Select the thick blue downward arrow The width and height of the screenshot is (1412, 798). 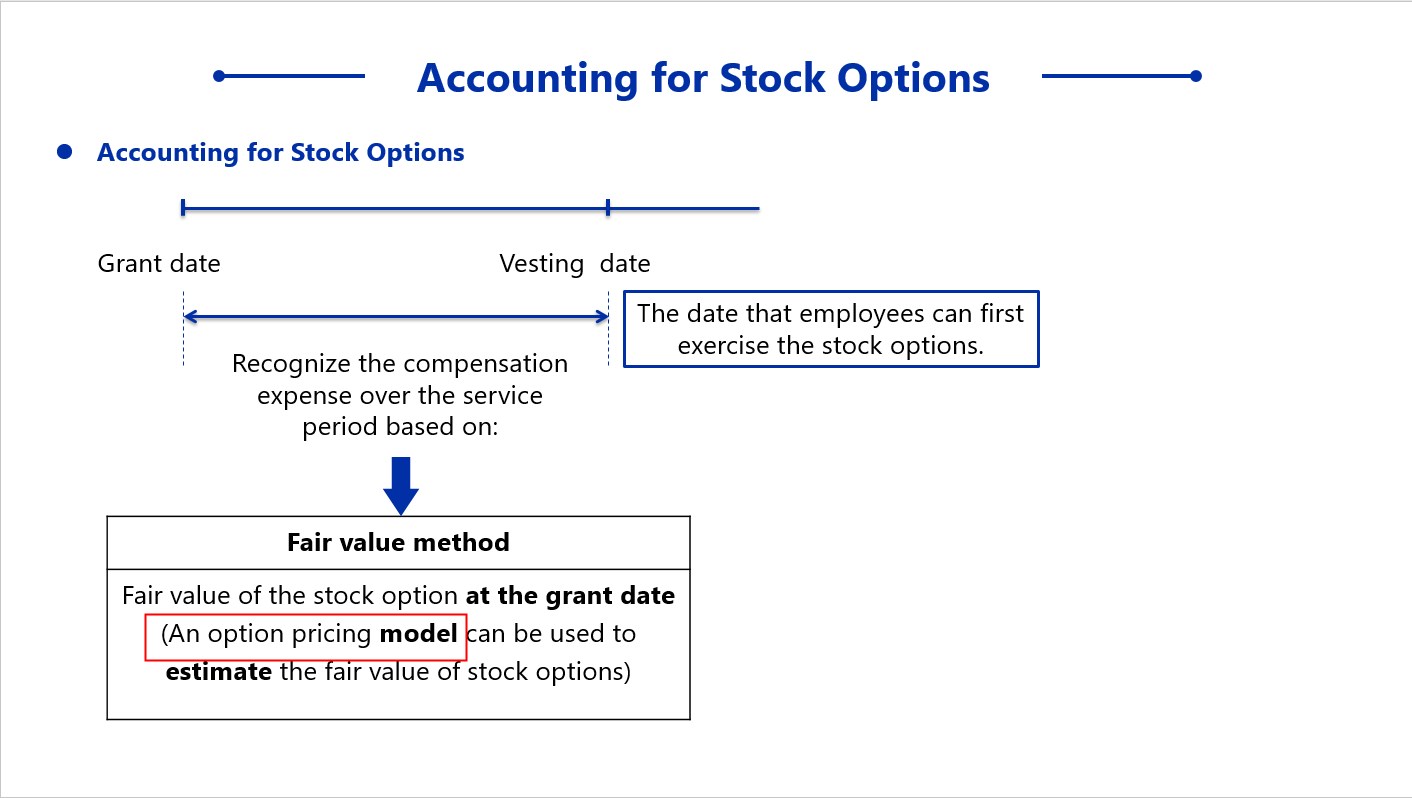(x=400, y=486)
